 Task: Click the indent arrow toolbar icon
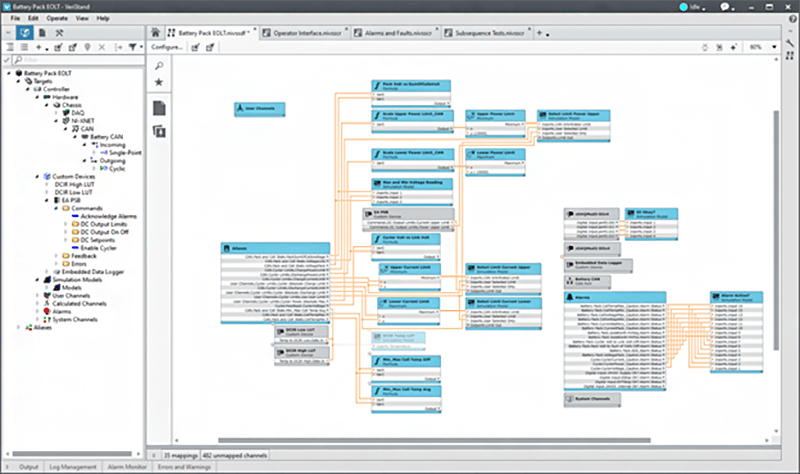tap(118, 47)
